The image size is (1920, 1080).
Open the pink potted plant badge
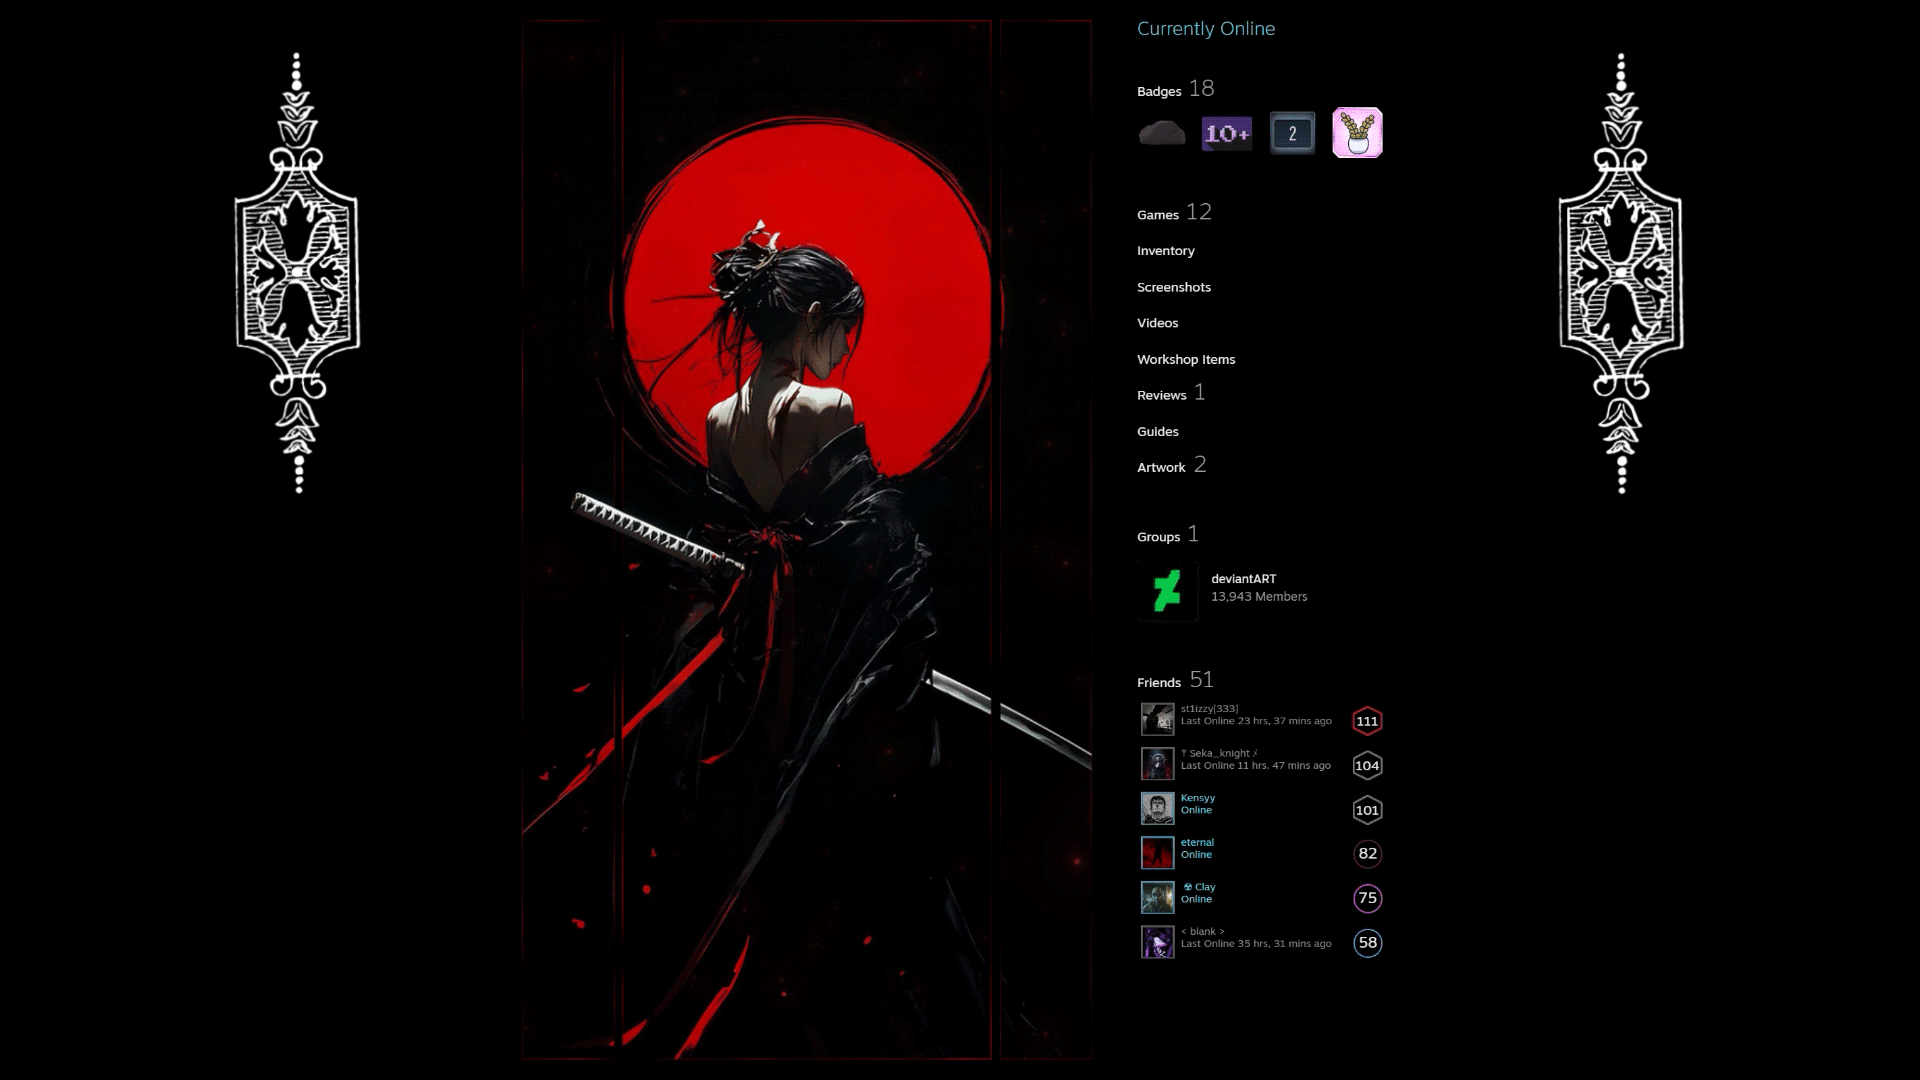pos(1357,133)
